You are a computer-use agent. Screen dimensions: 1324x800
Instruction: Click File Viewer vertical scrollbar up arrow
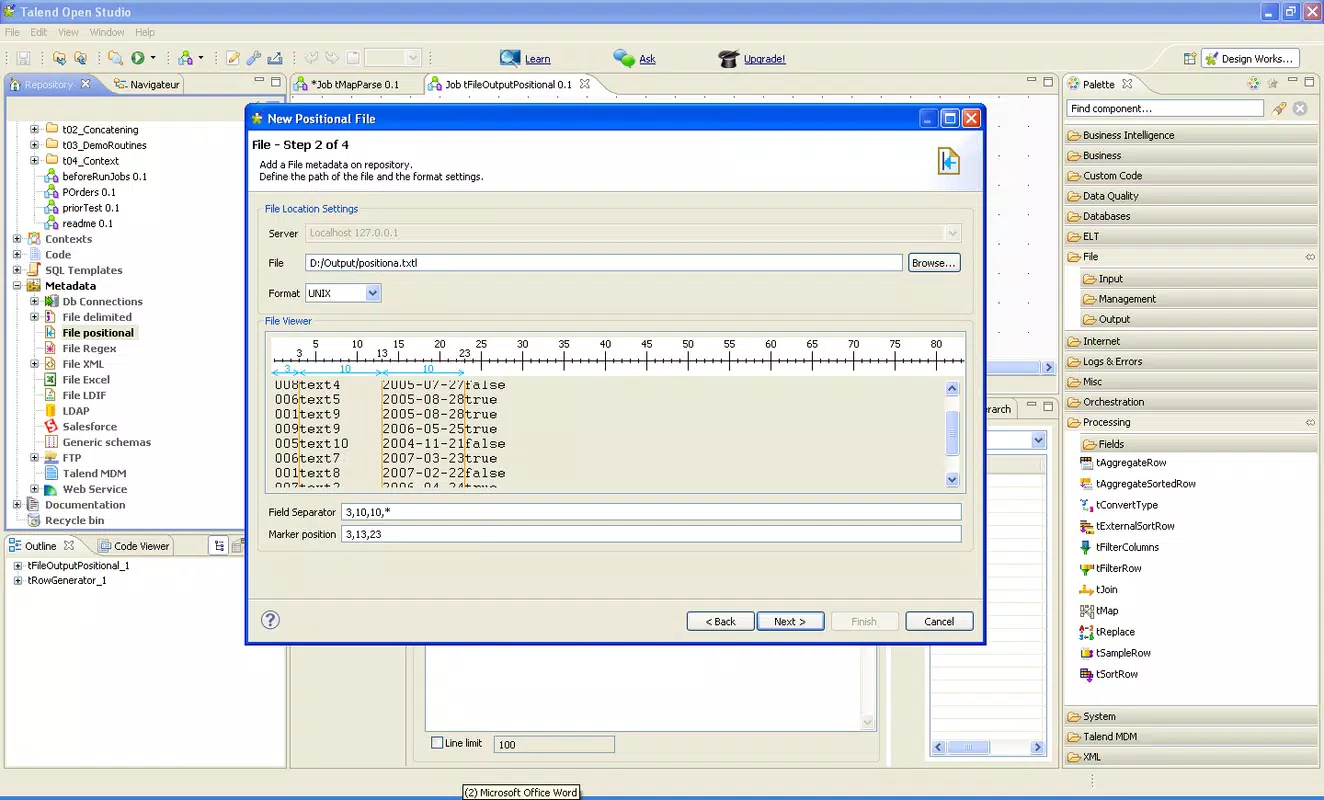[x=952, y=388]
